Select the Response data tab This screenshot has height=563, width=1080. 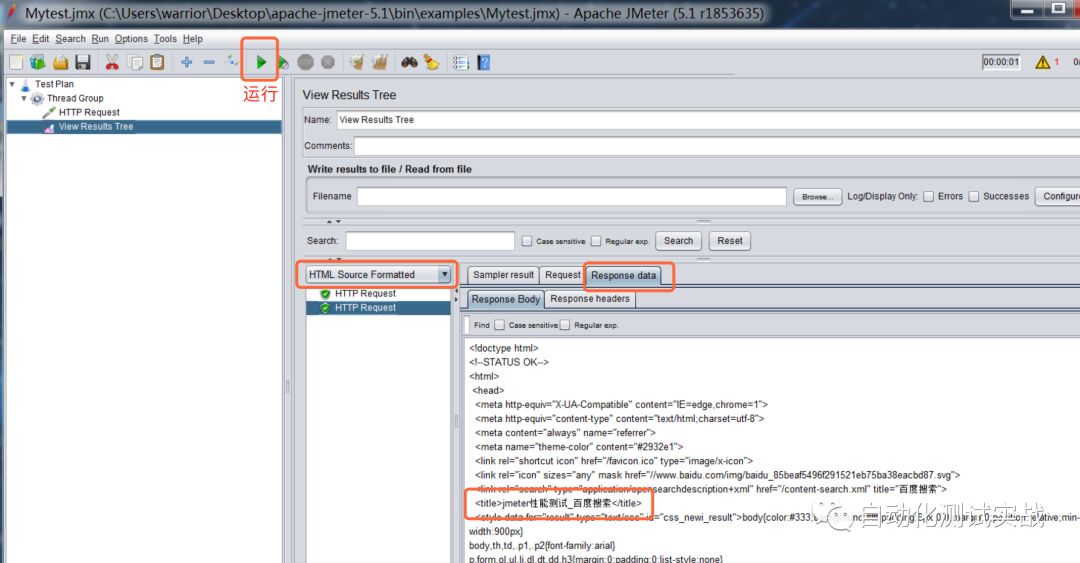click(x=623, y=276)
